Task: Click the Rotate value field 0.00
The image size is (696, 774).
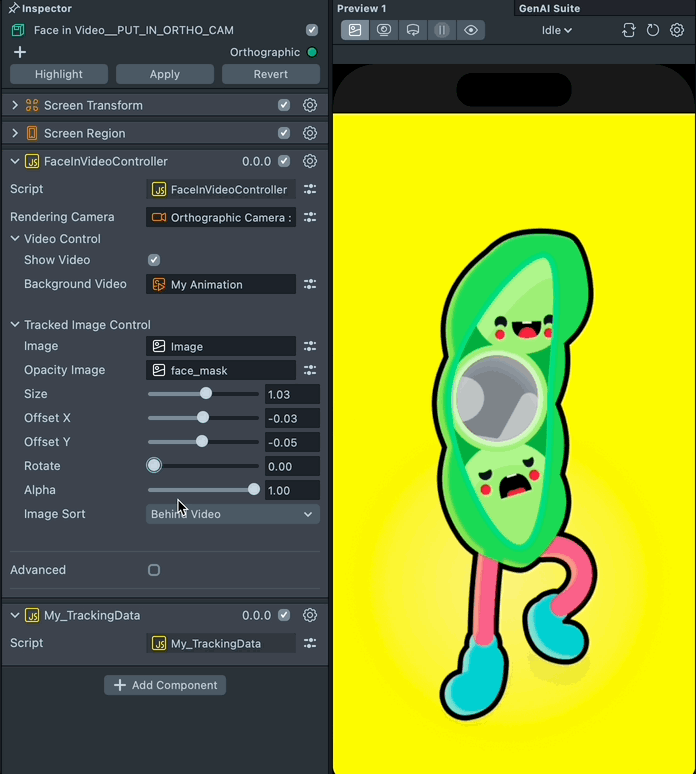Action: point(292,466)
